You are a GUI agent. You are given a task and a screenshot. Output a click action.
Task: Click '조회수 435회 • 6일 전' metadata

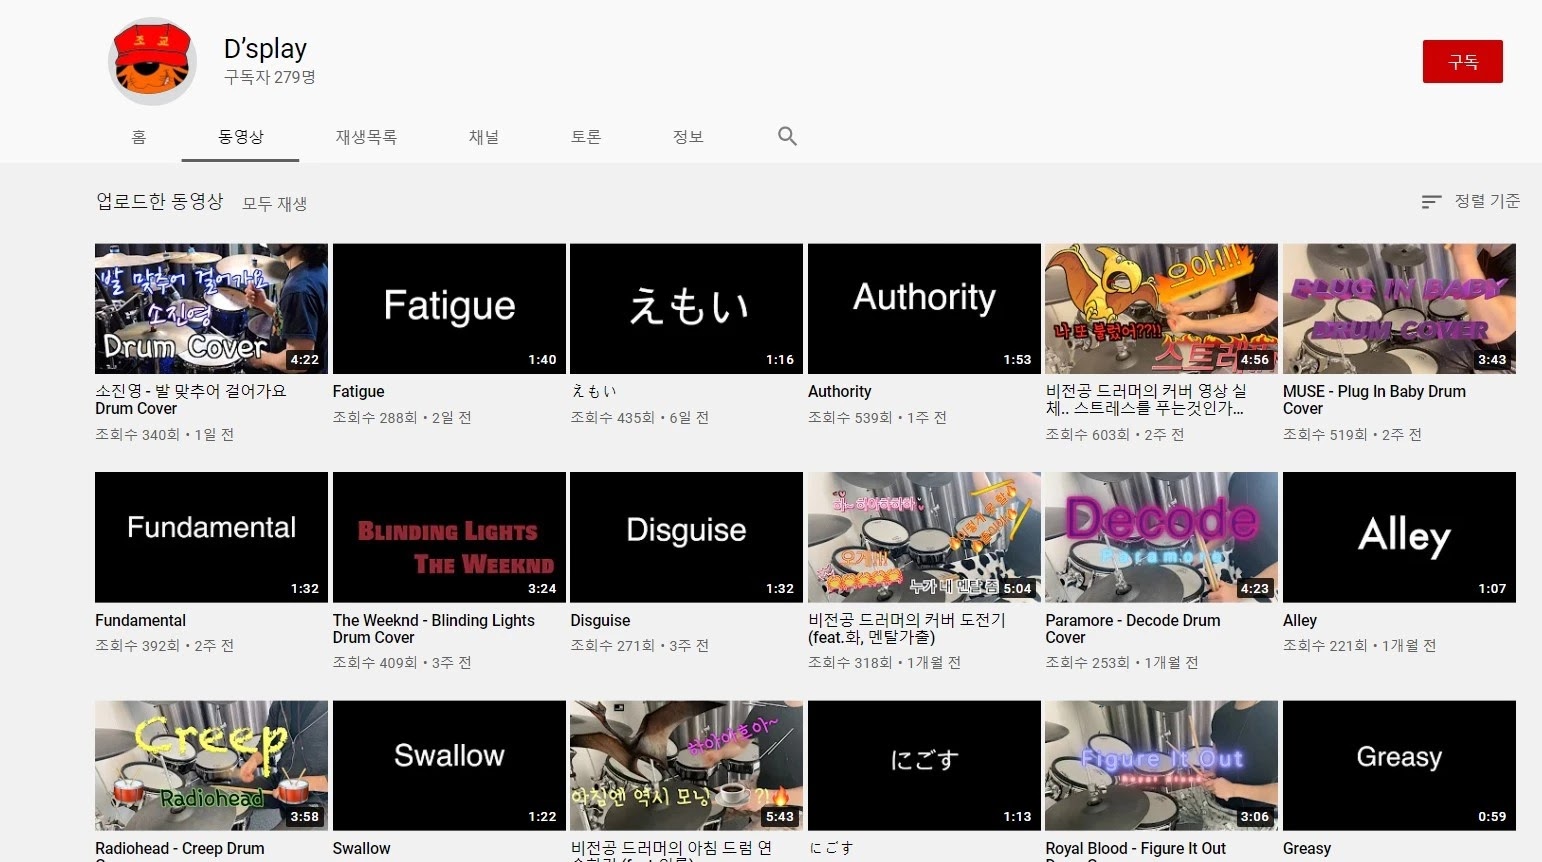(x=639, y=417)
